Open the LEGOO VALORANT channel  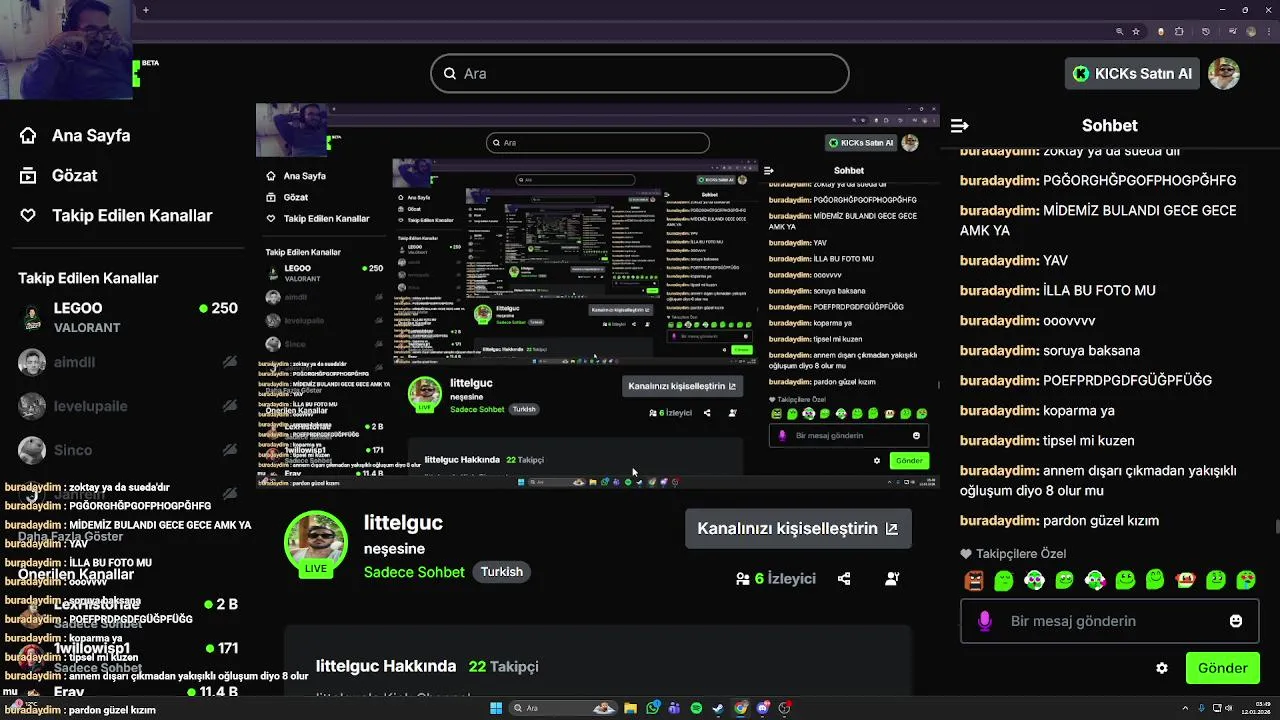coord(128,317)
